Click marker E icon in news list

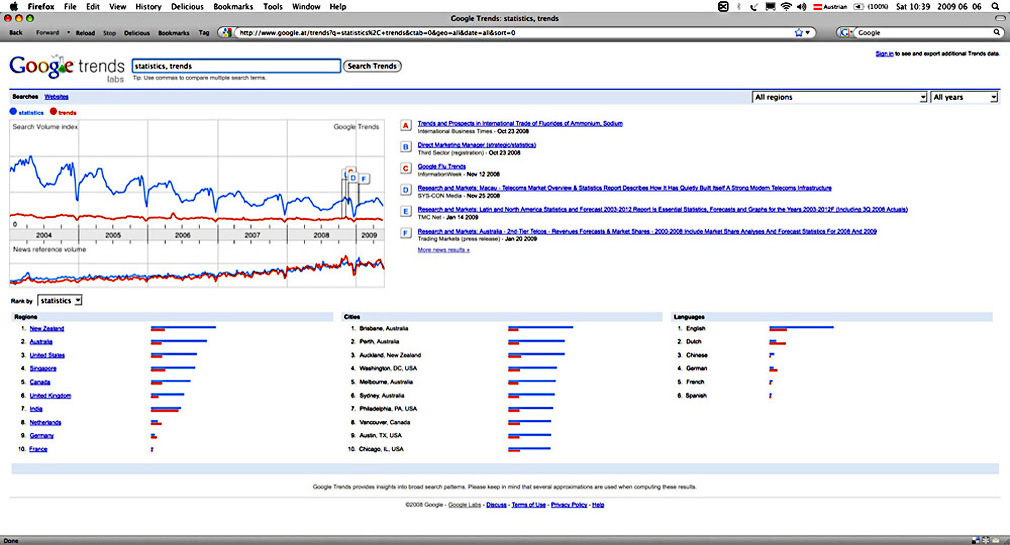point(406,211)
